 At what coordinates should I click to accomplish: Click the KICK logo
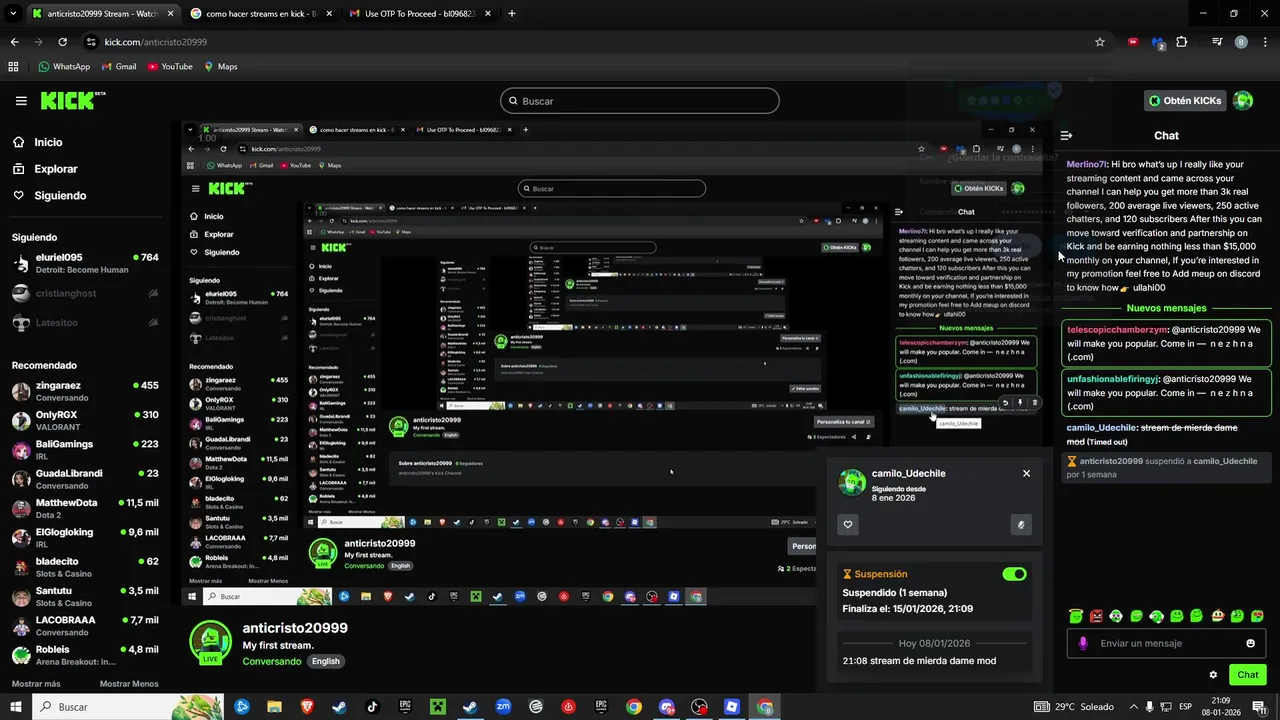72,101
